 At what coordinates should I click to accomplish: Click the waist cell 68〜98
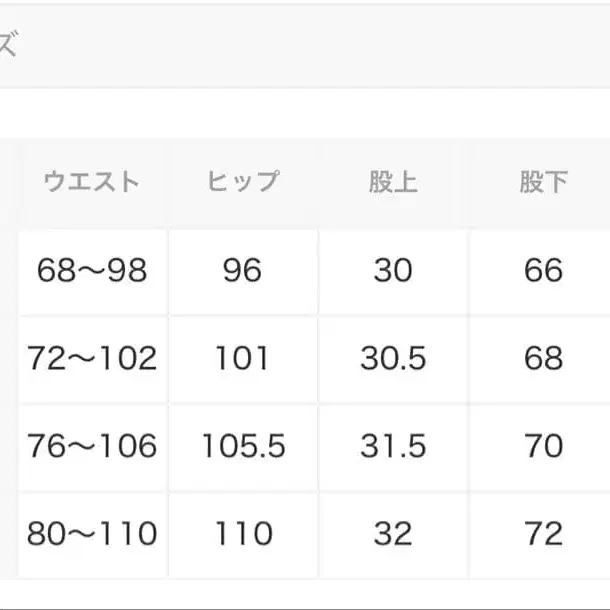pos(92,271)
